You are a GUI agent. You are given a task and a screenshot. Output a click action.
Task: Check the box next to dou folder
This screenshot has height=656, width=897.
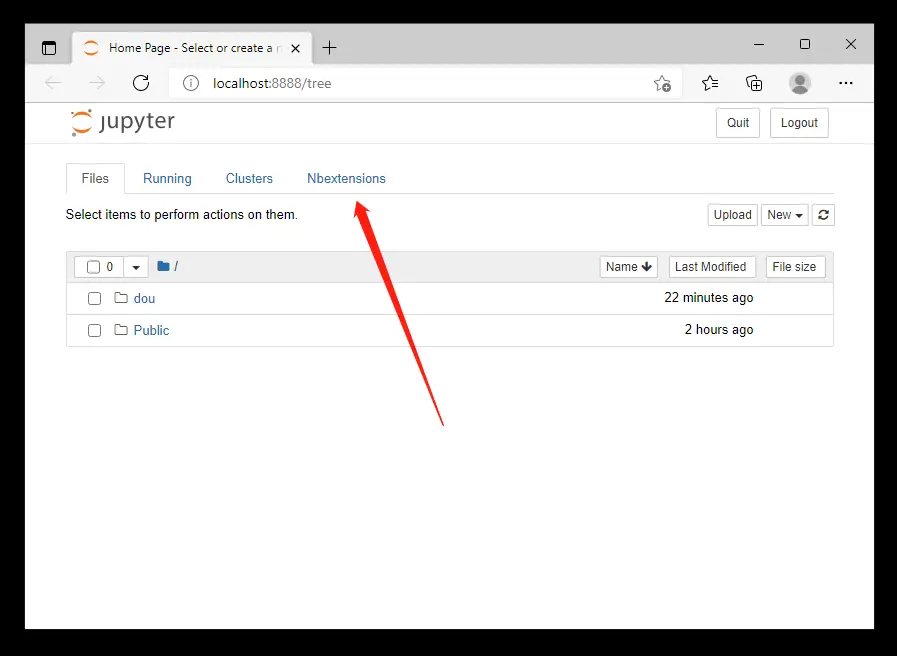[94, 298]
